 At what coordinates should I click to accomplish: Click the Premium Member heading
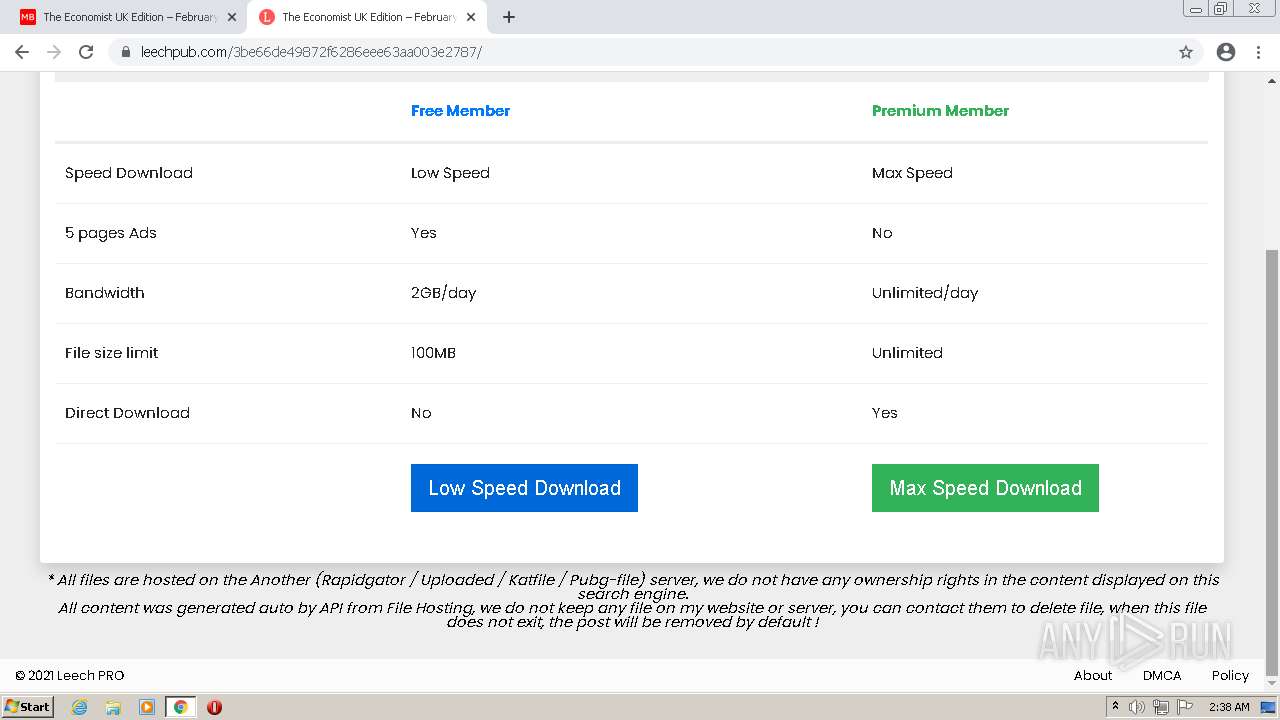[x=940, y=111]
